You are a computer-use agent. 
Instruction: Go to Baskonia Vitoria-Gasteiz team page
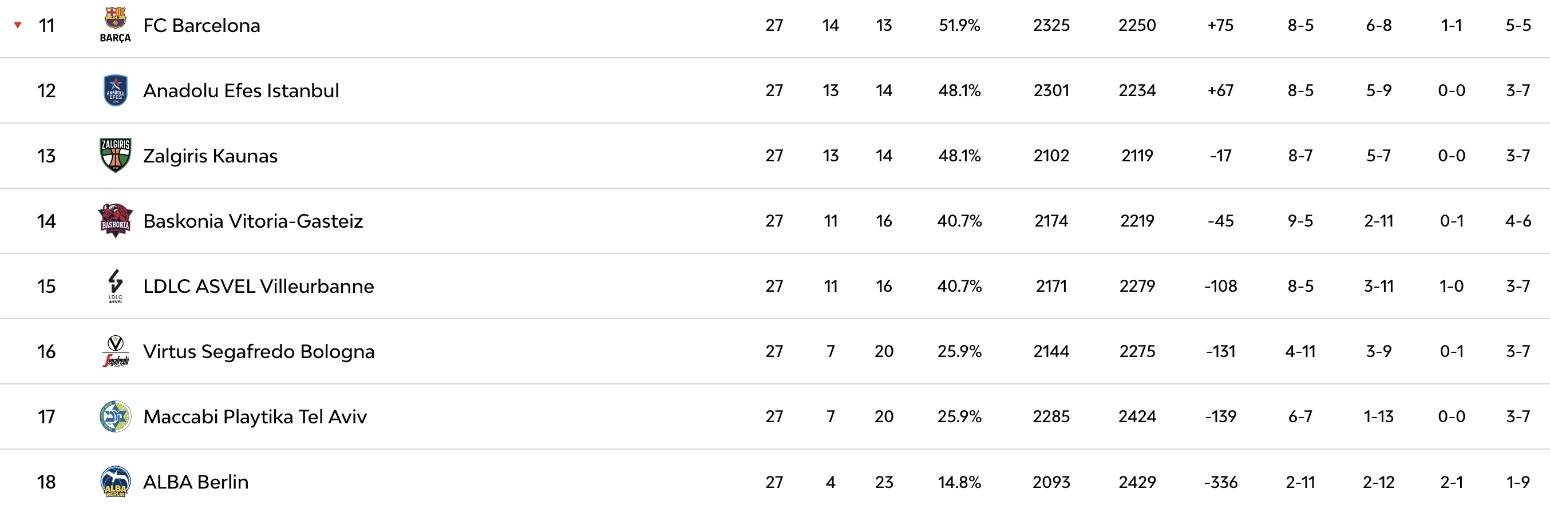(x=253, y=221)
